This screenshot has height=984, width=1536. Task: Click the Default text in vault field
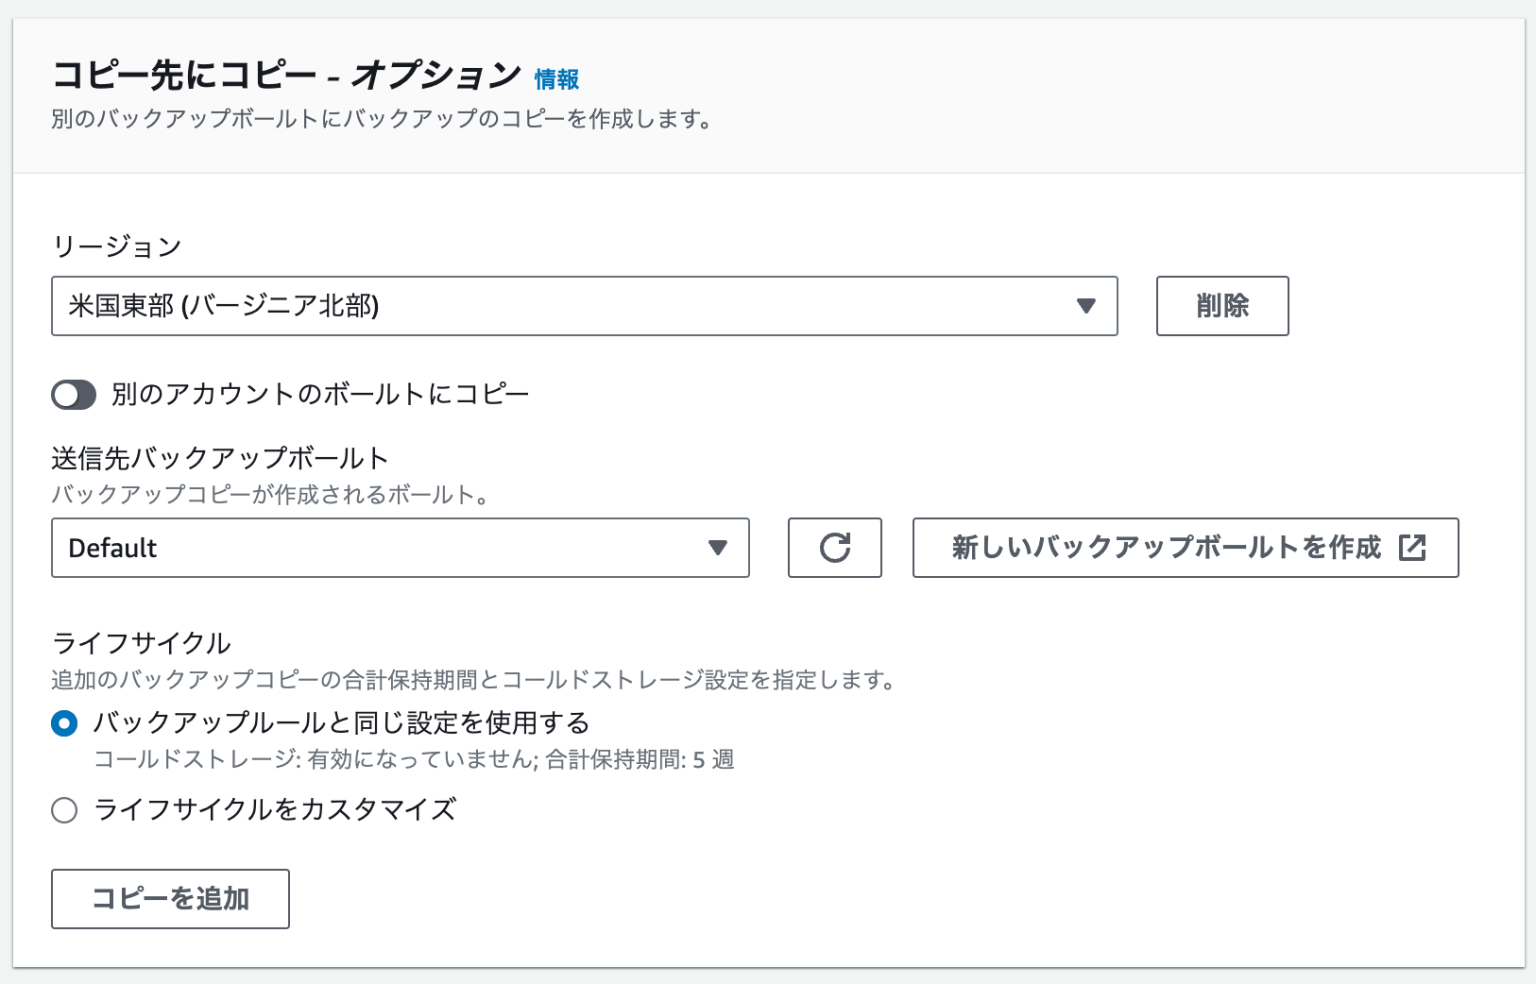[110, 548]
